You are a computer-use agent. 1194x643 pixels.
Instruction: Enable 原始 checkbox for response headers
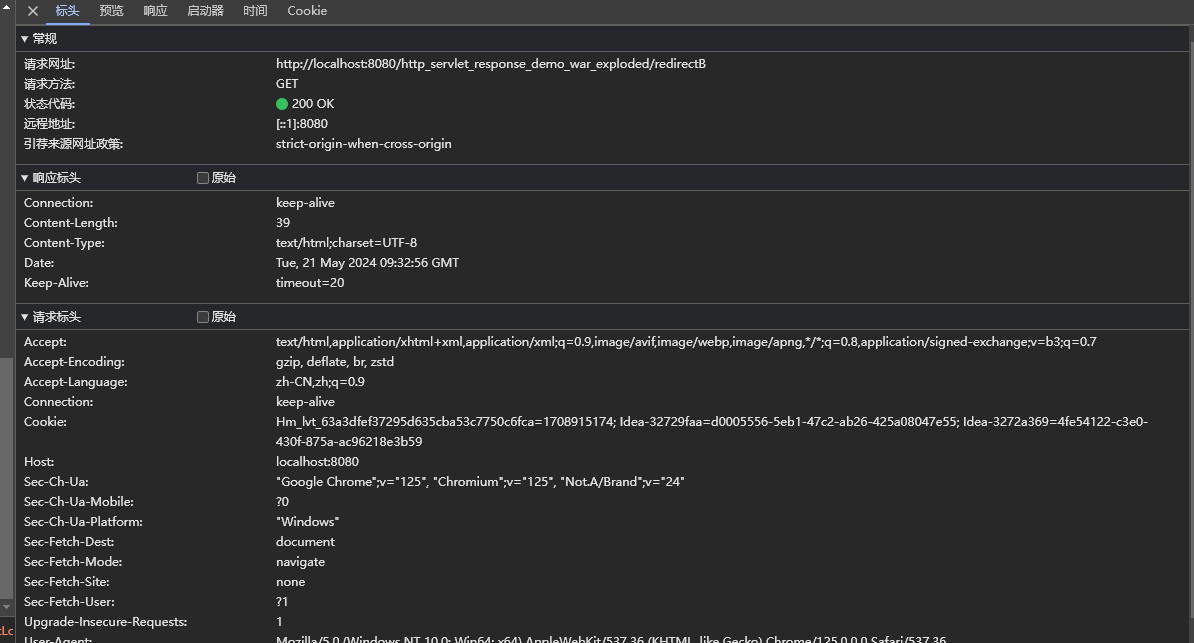[x=203, y=178]
